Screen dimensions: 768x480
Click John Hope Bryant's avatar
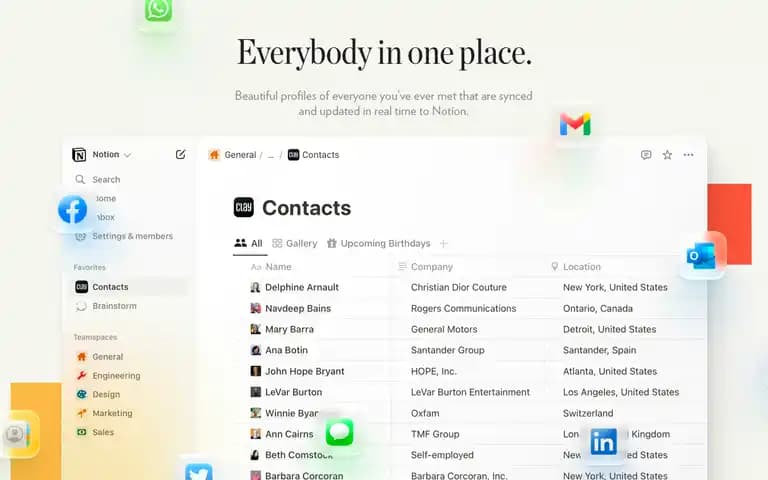[255, 371]
